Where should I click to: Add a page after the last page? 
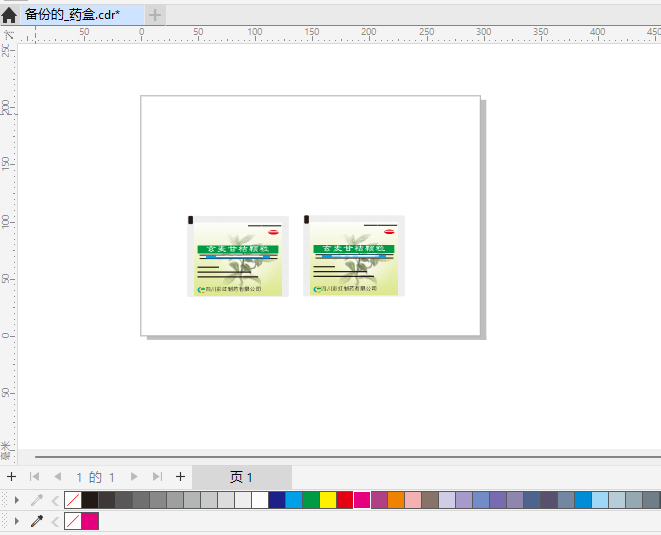pyautogui.click(x=180, y=477)
